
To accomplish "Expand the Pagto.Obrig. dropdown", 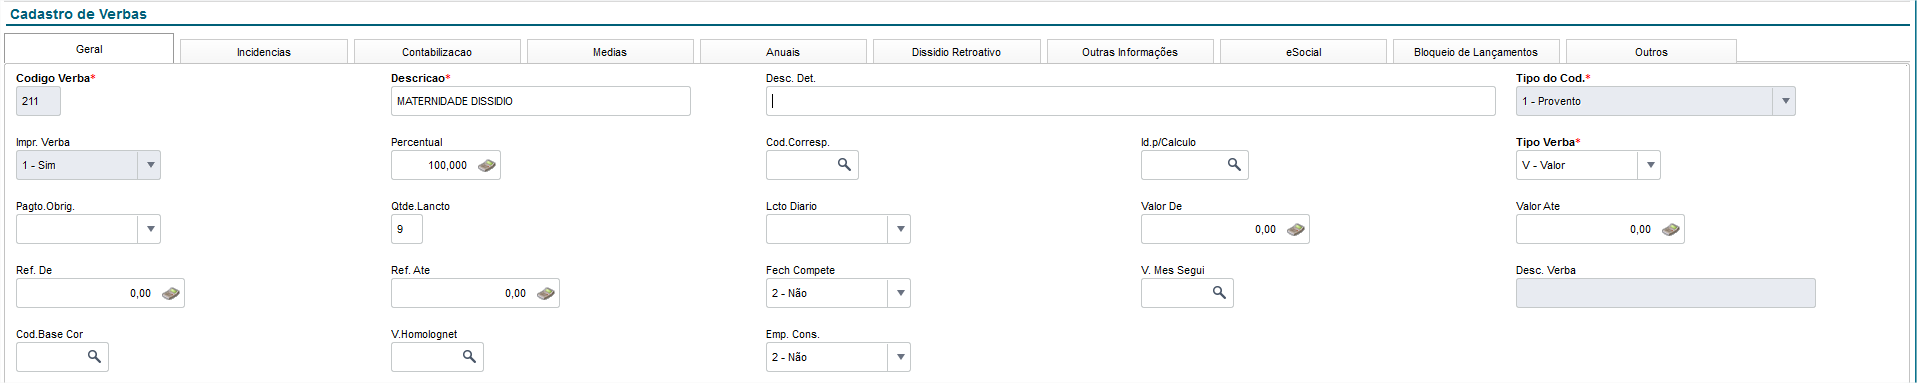I will [x=149, y=229].
